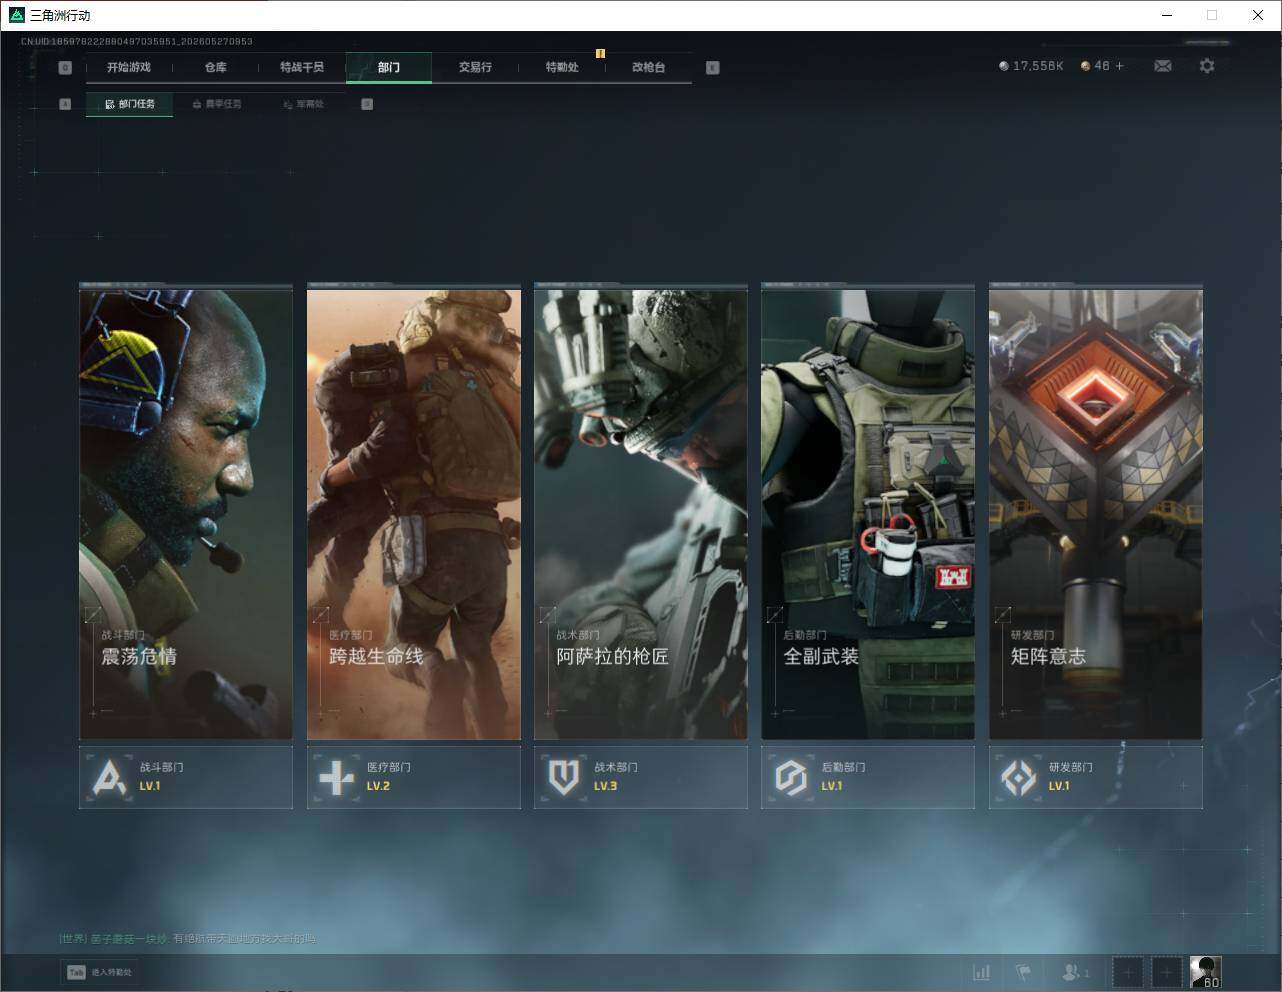Open the 全副武装 logistics department card
Screen dimensions: 1282x992
click(868, 513)
